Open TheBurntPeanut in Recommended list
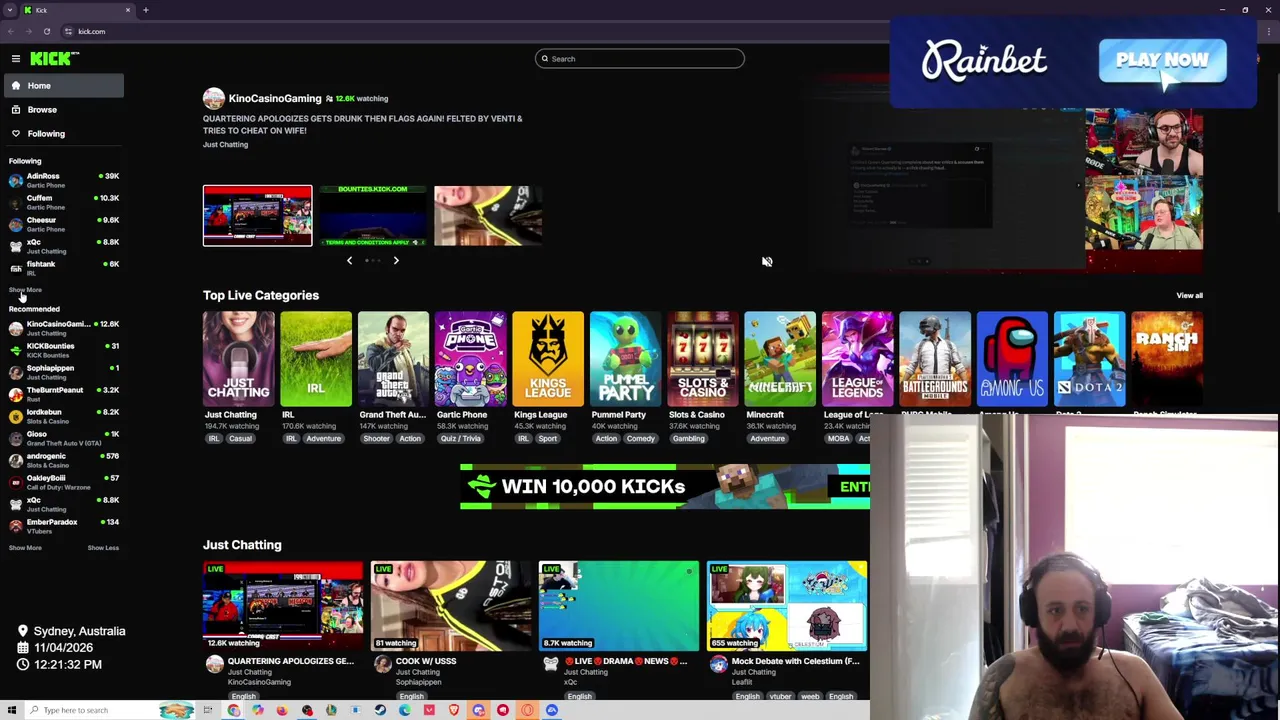 pyautogui.click(x=62, y=394)
